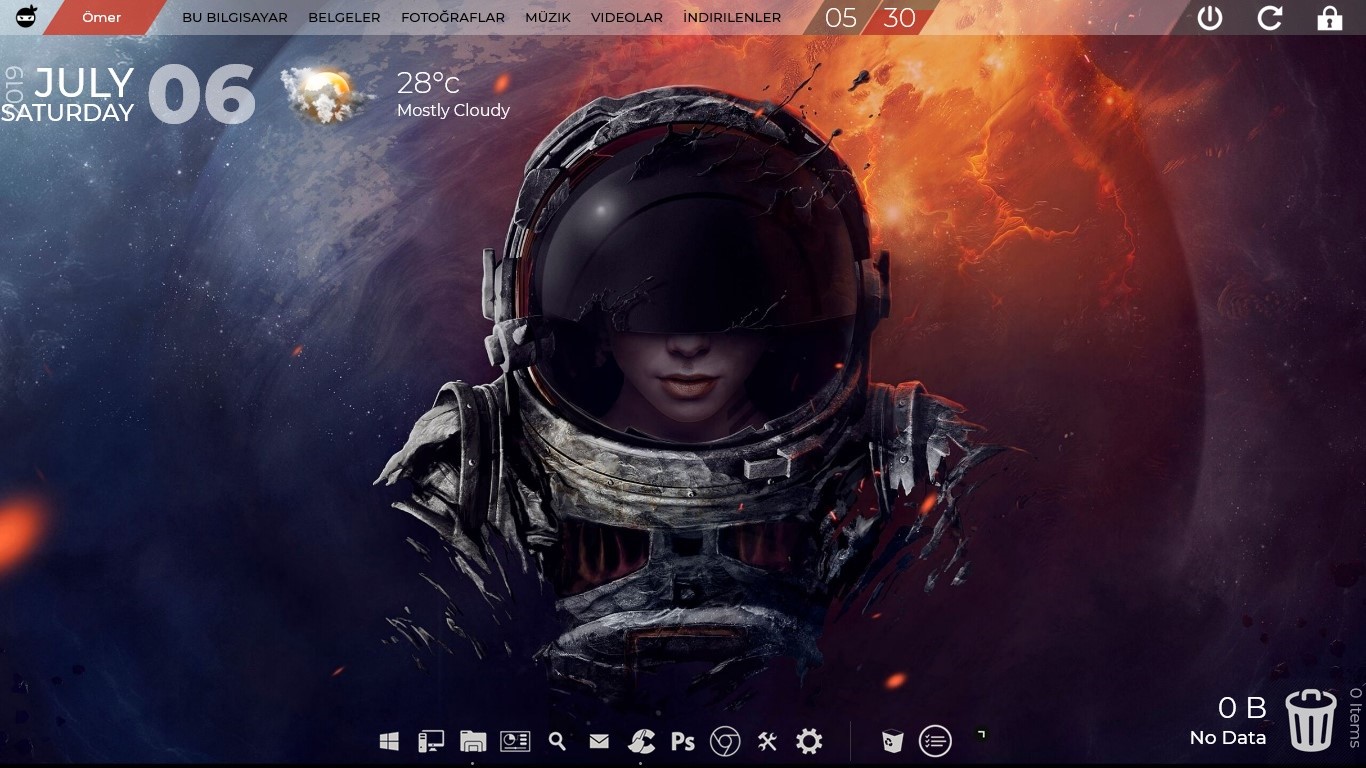Open İNDİRİLENLER from the top bar
The width and height of the screenshot is (1366, 768).
[x=732, y=18]
